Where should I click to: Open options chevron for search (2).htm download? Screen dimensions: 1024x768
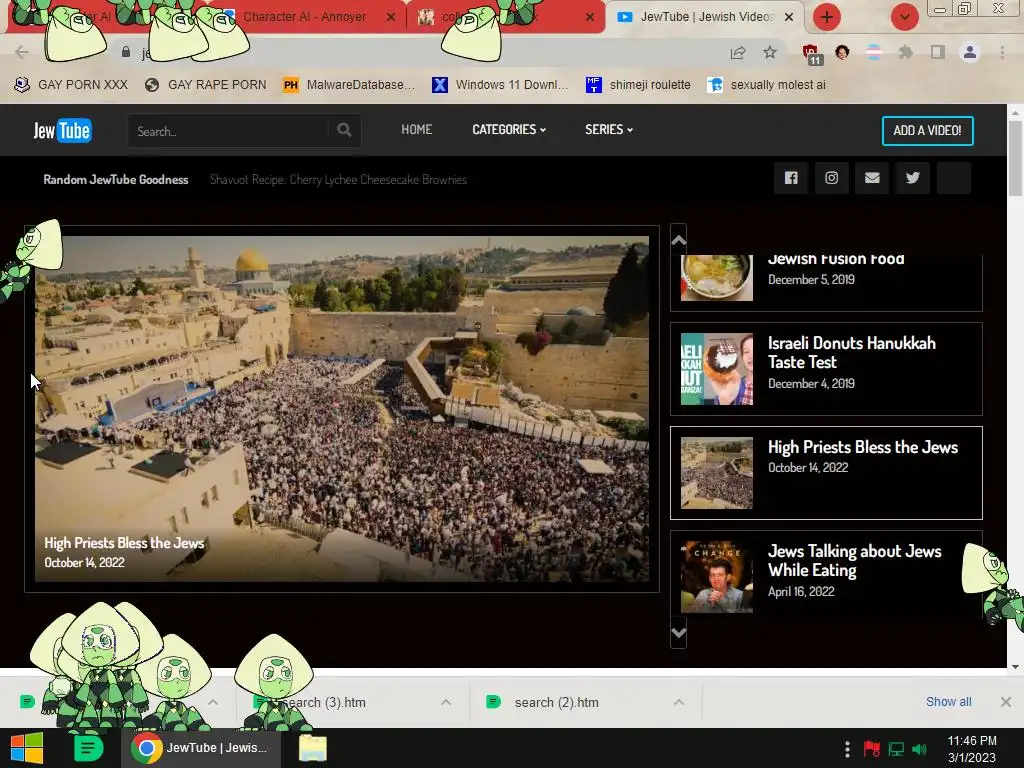(679, 702)
